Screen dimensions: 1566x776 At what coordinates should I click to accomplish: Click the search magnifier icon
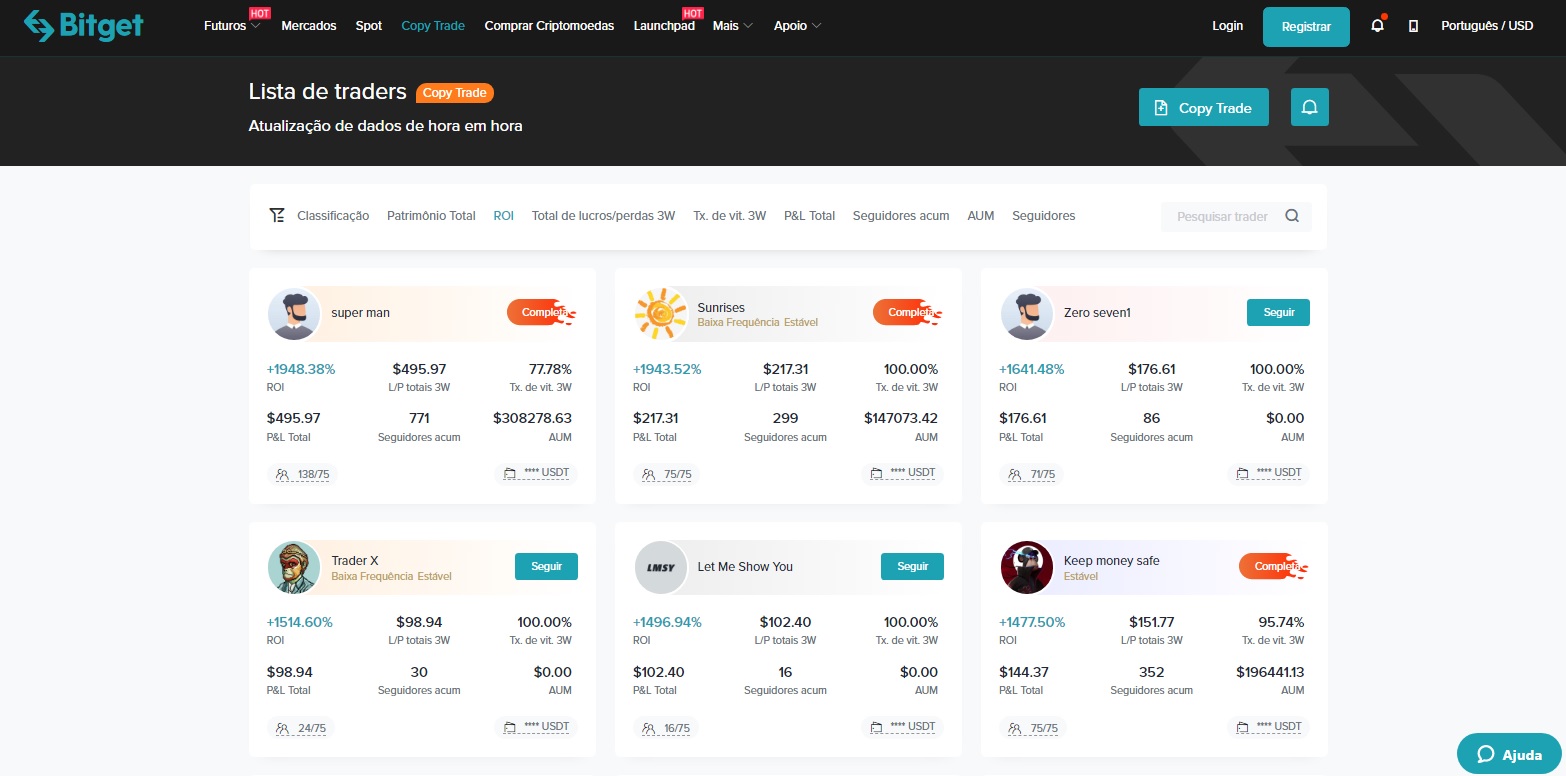(x=1292, y=216)
